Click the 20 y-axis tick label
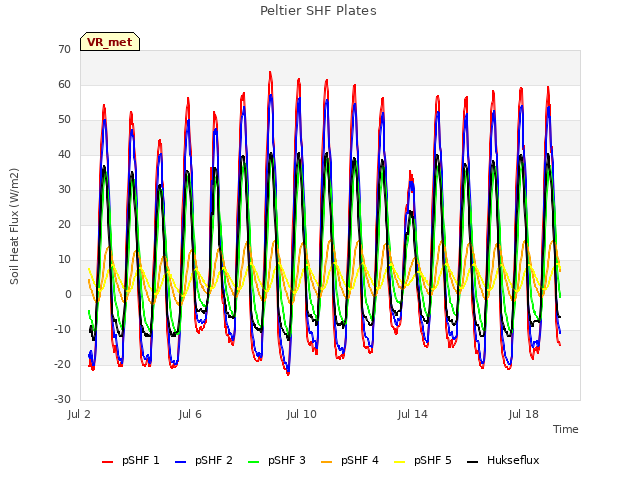Viewport: 640px width, 480px height. [64, 224]
